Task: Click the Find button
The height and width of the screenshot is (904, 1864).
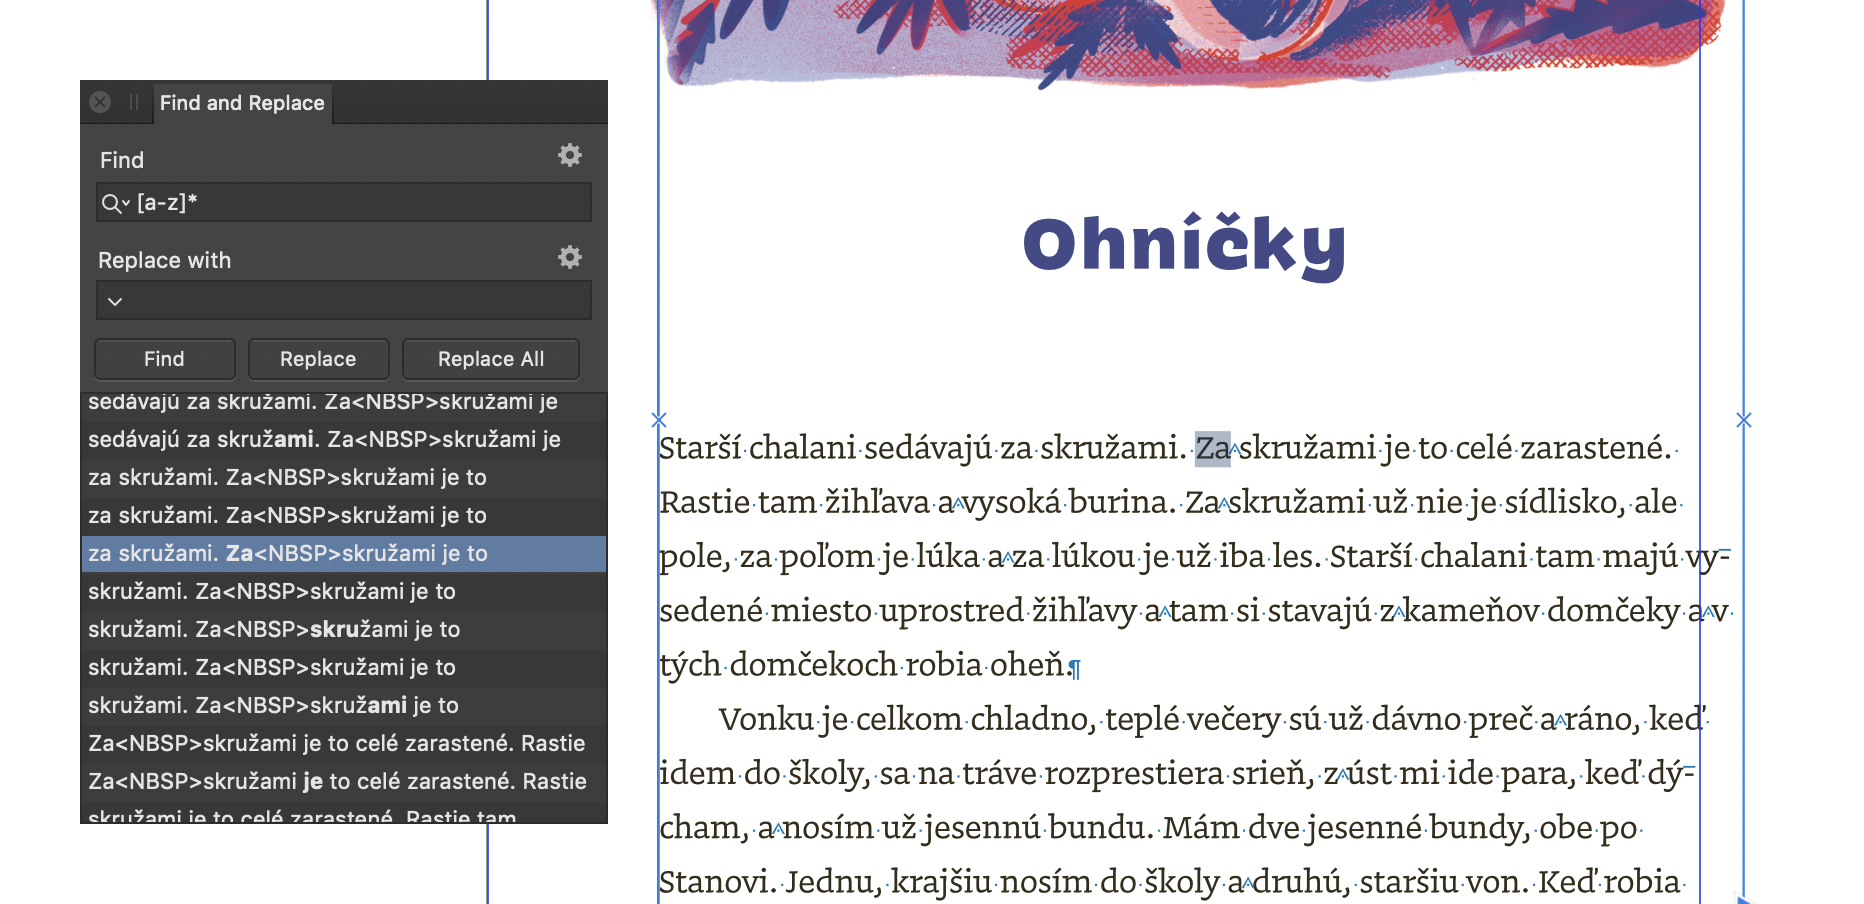Action: tap(164, 359)
